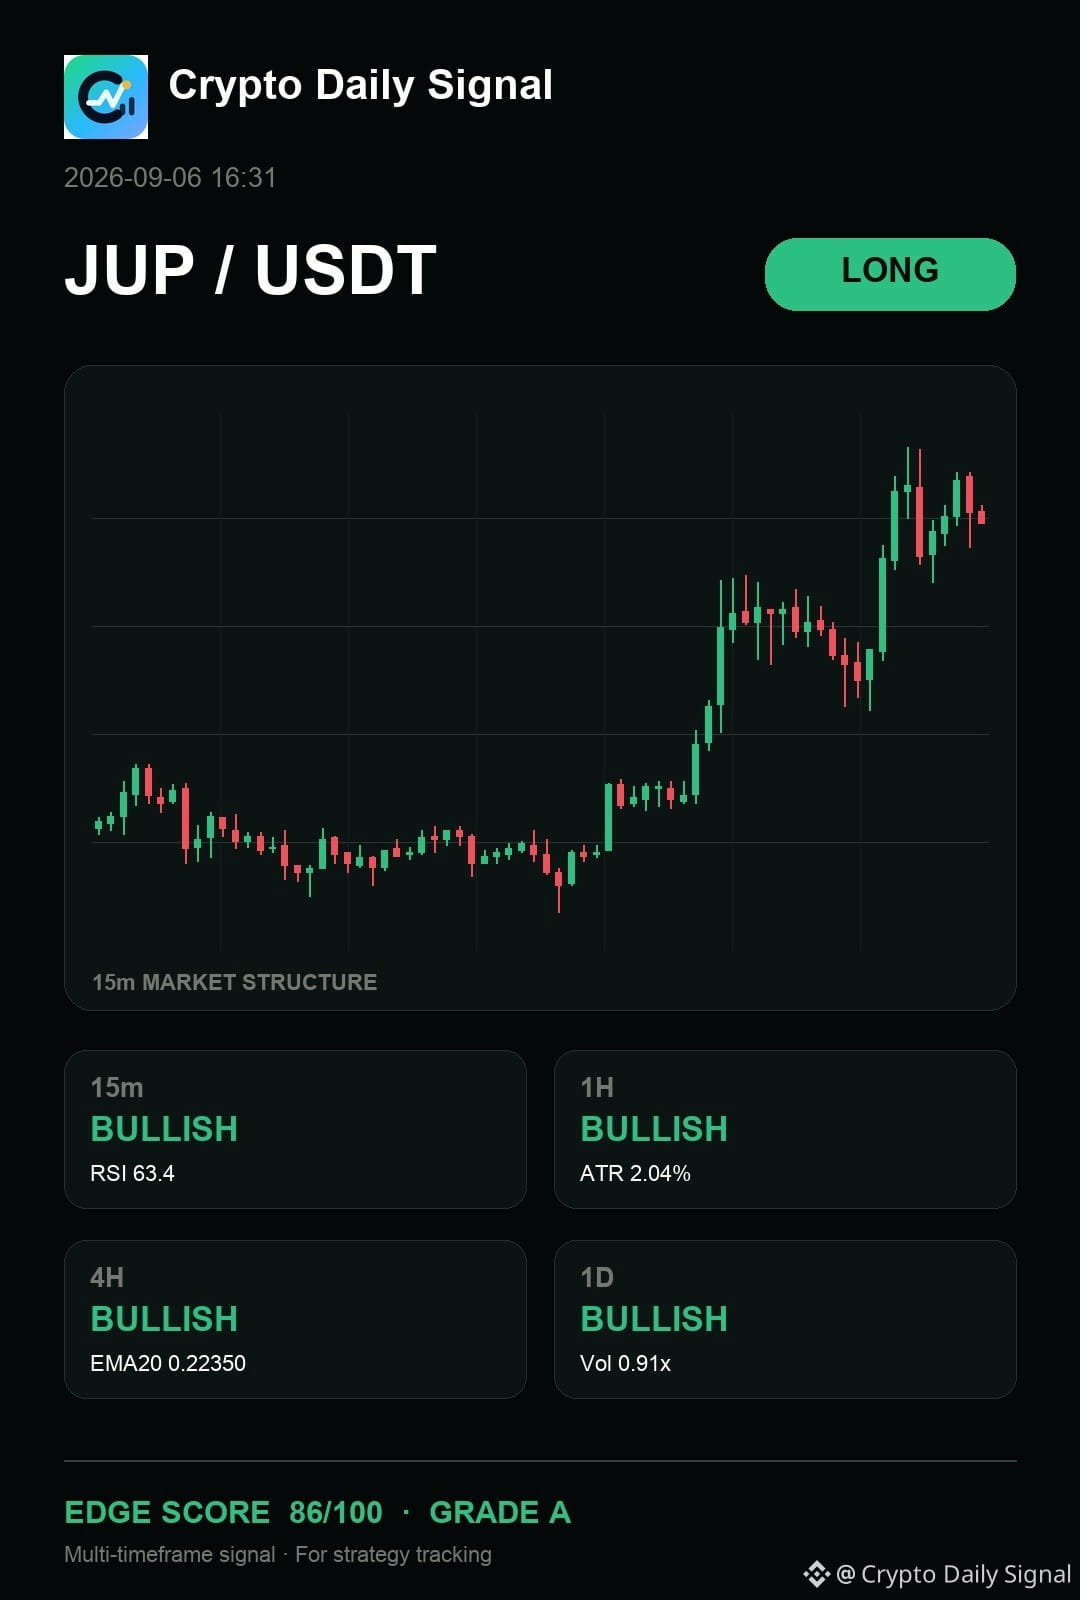Click the GRADE A label
This screenshot has width=1080, height=1600.
click(x=500, y=1512)
